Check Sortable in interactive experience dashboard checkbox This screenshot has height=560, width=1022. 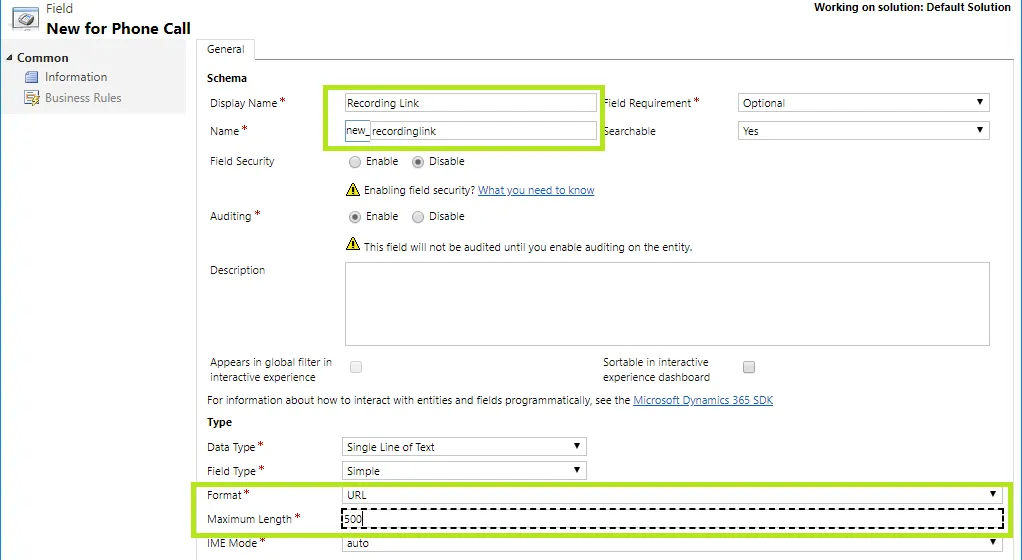pos(749,367)
